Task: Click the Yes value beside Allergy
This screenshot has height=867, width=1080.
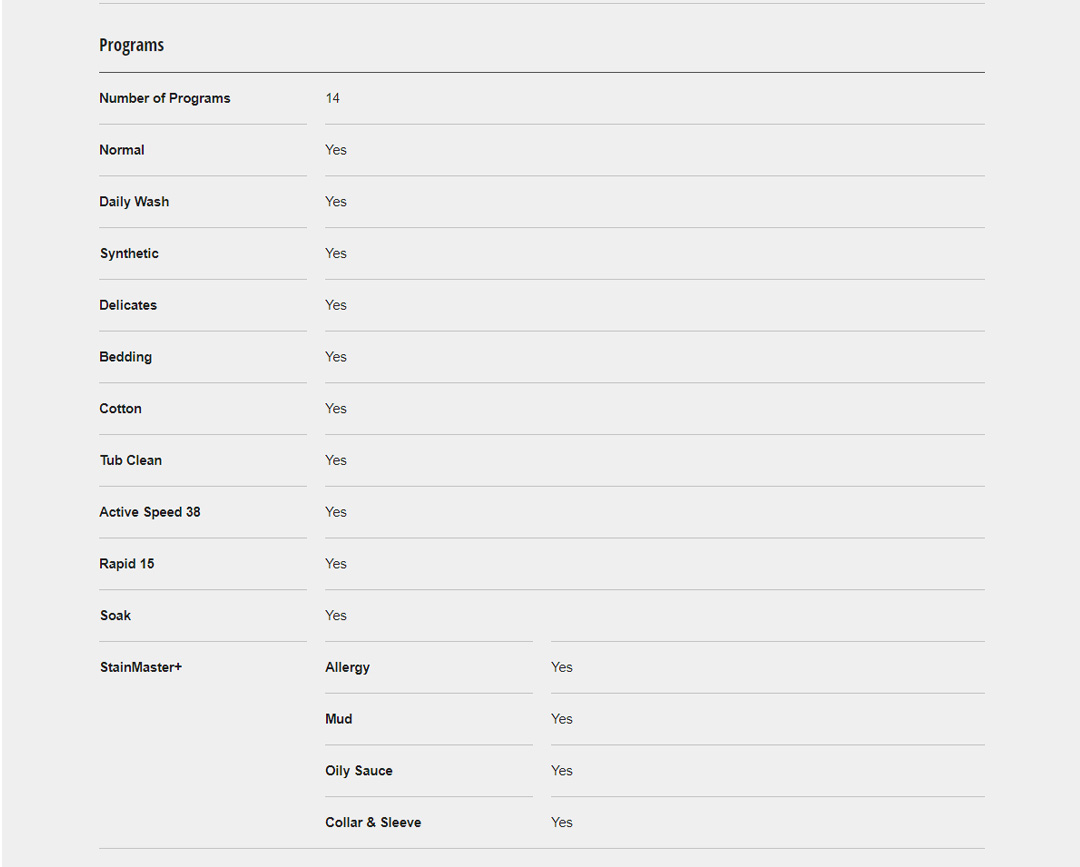Action: [x=562, y=667]
